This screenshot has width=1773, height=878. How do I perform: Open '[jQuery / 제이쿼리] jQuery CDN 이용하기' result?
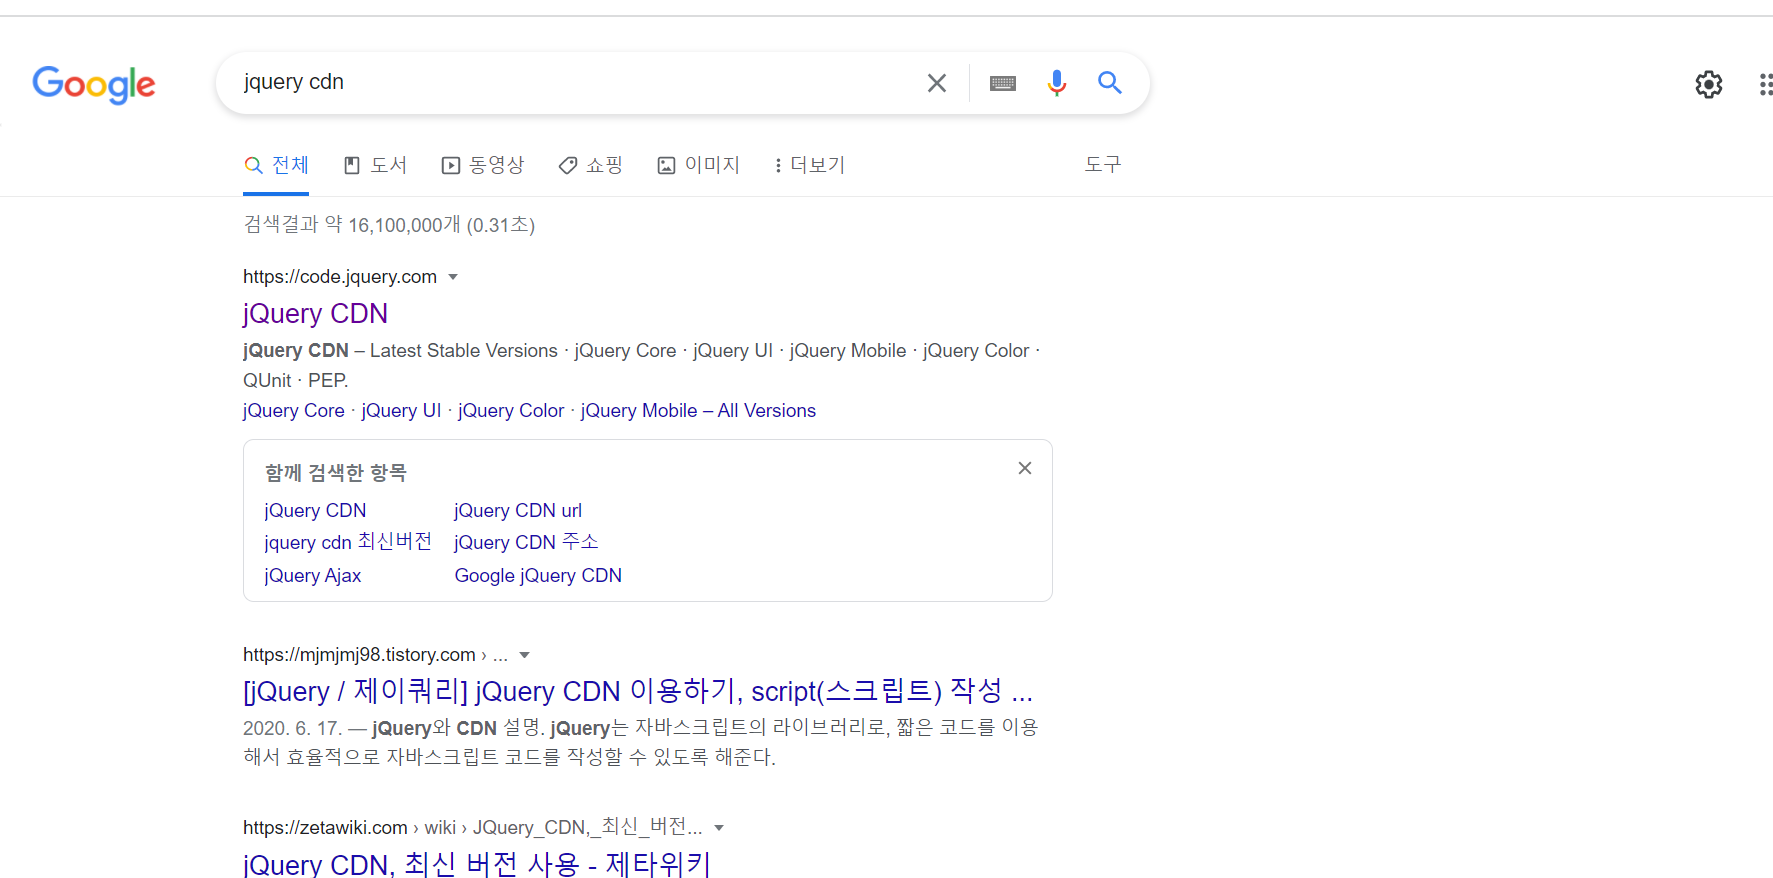click(638, 691)
